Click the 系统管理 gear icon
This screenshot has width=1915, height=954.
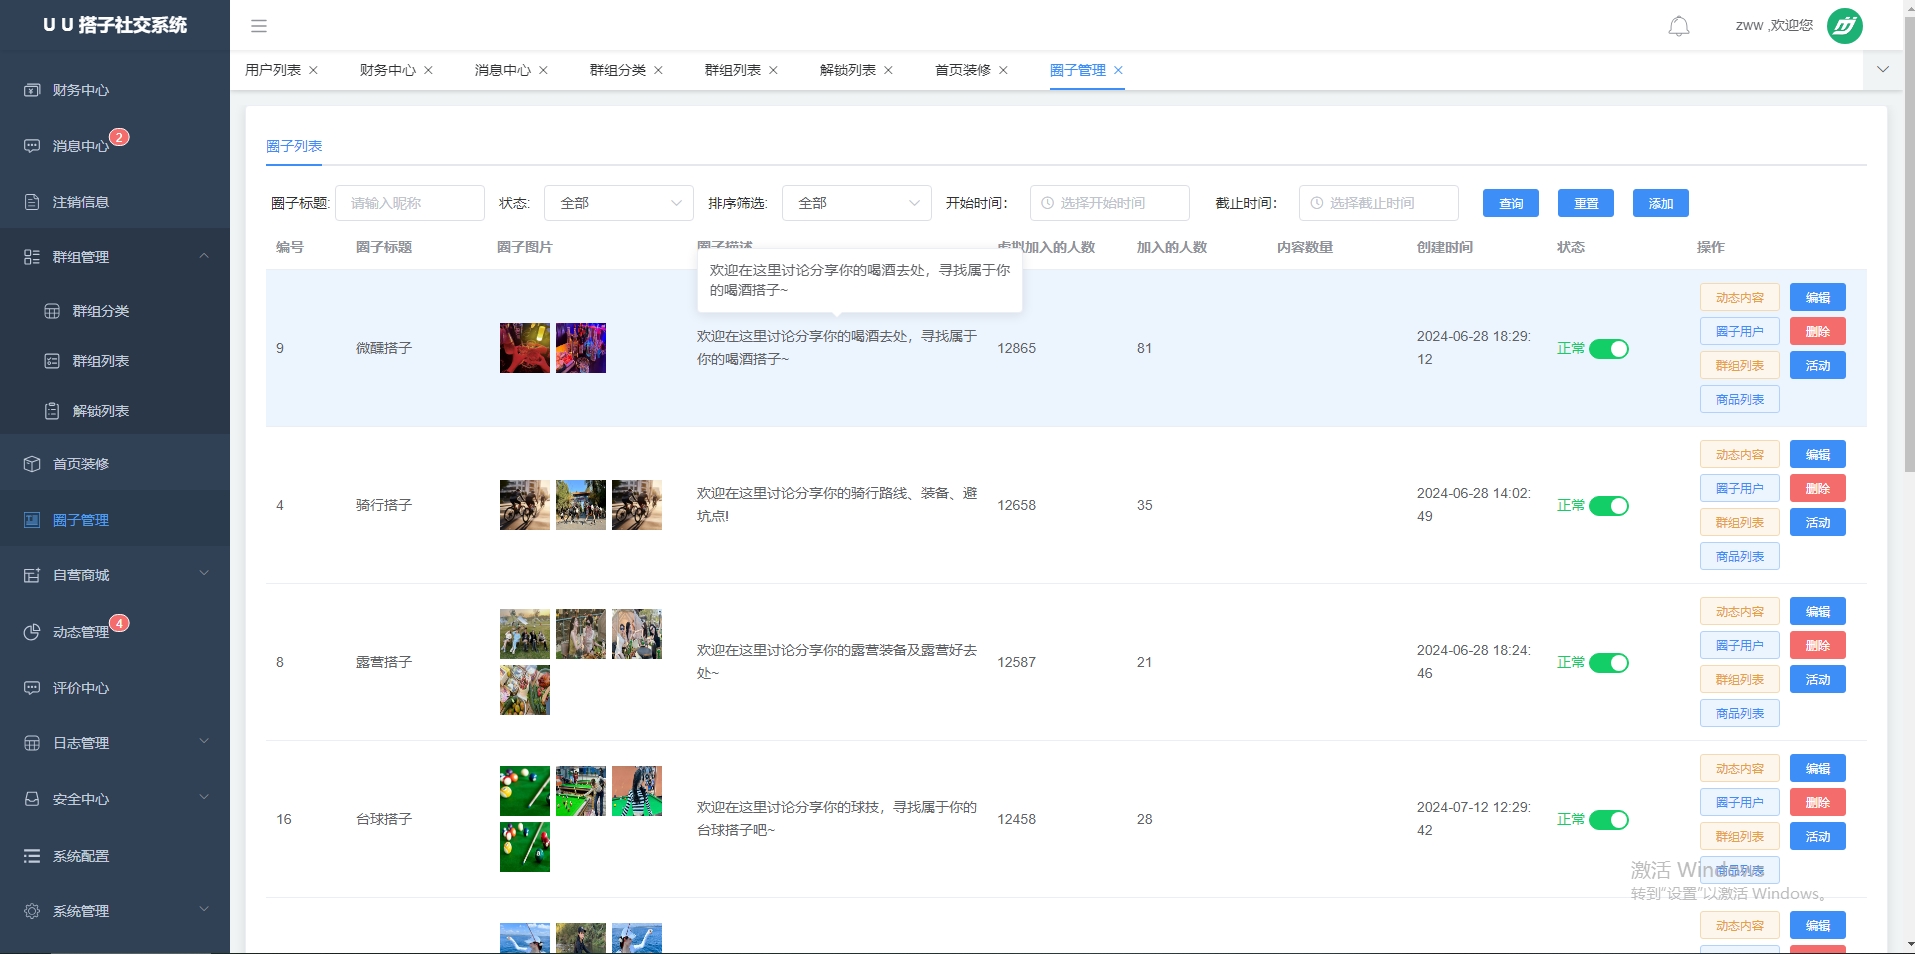(x=32, y=911)
